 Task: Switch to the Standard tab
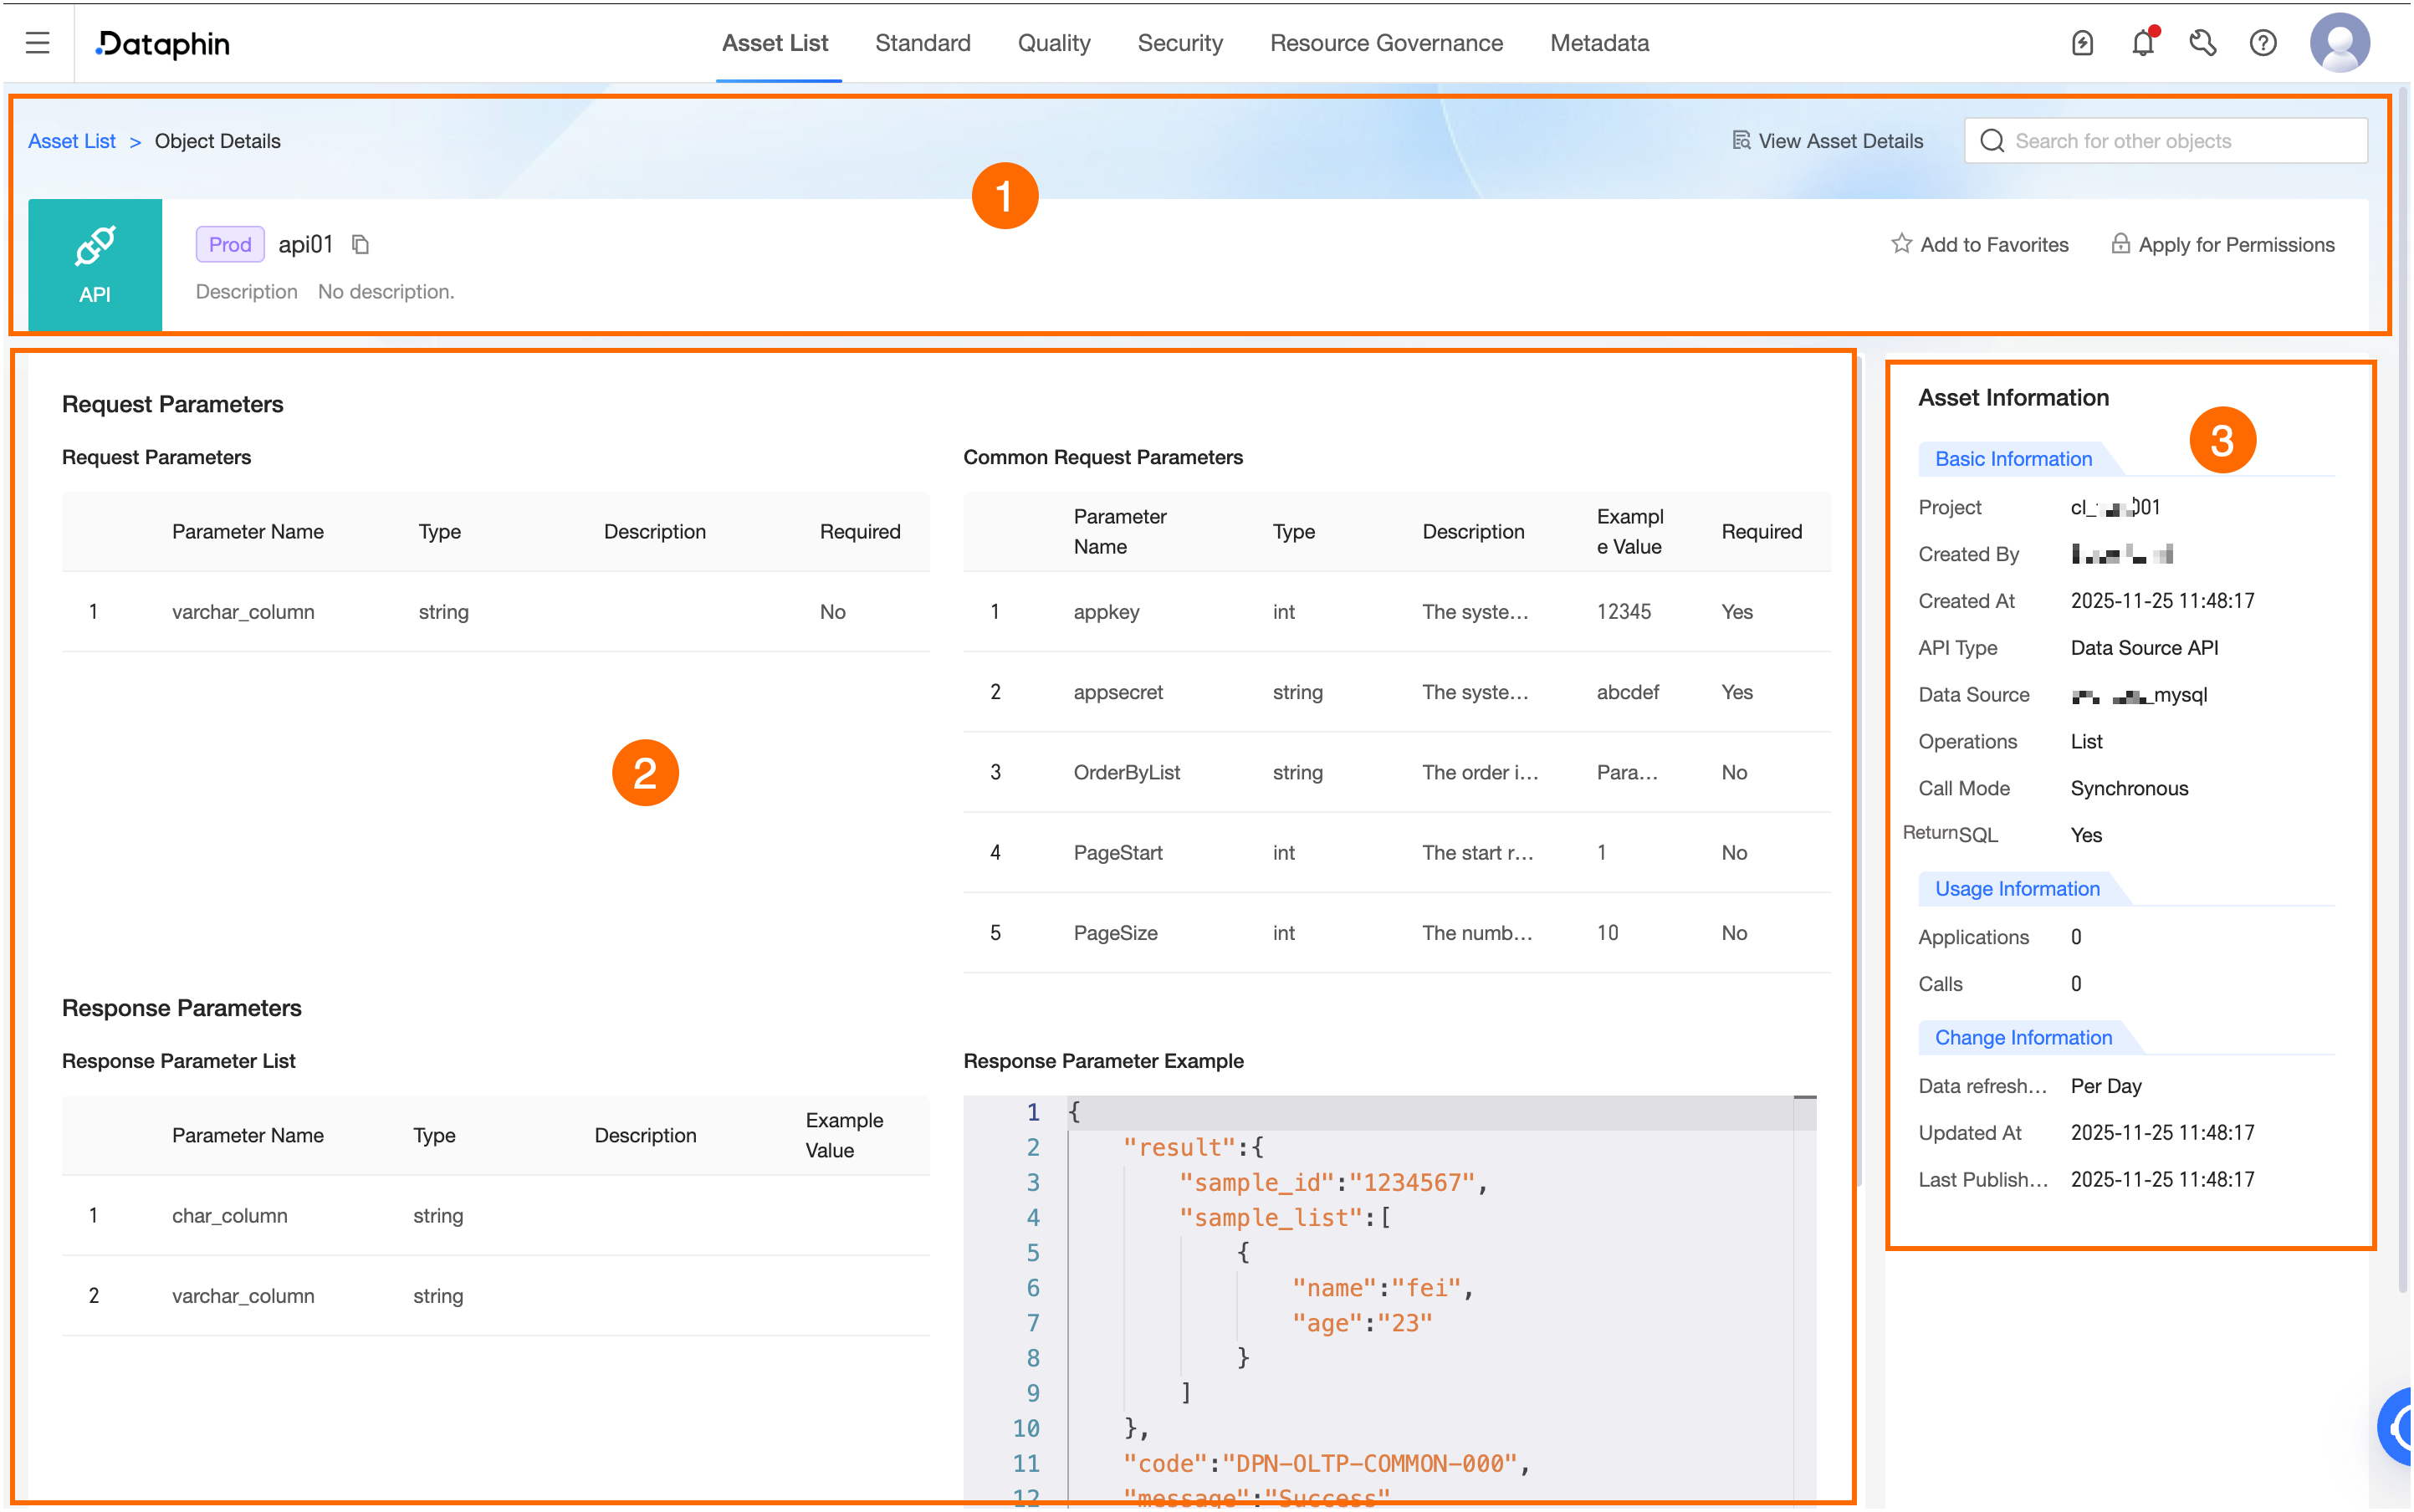point(922,43)
